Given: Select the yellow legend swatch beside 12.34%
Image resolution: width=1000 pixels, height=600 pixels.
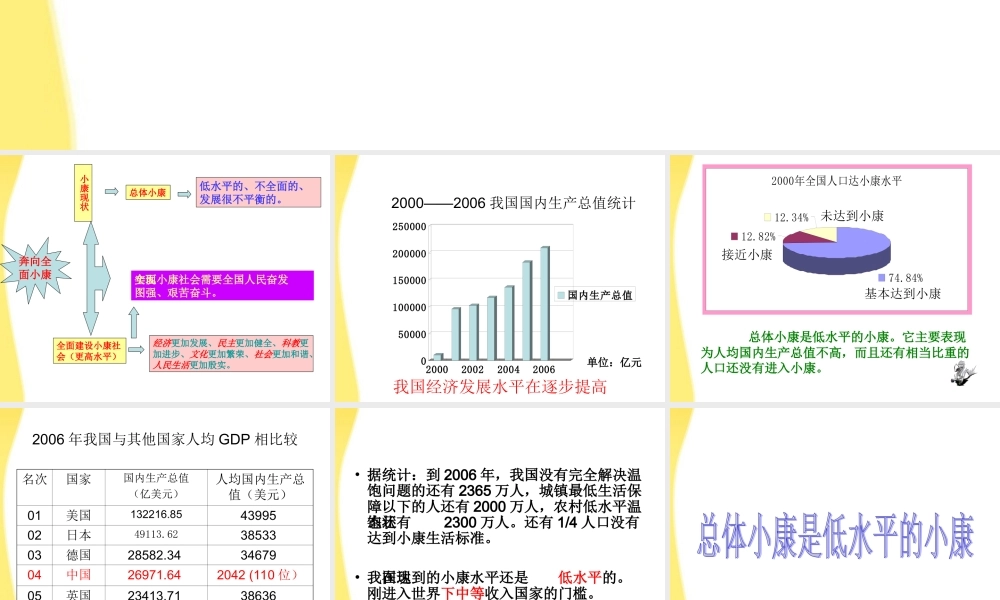Looking at the screenshot, I should 767,217.
